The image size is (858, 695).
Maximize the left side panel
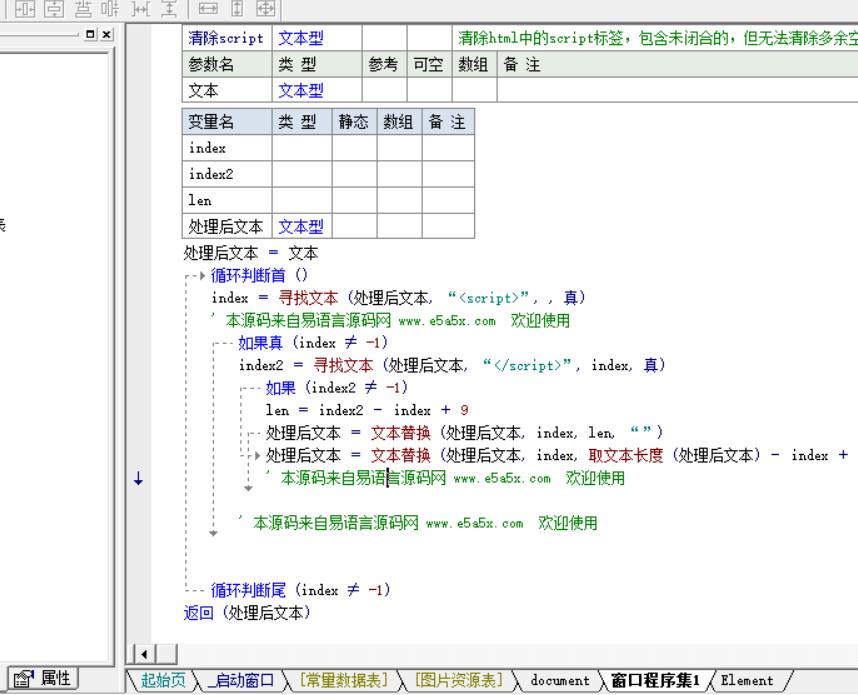point(91,34)
